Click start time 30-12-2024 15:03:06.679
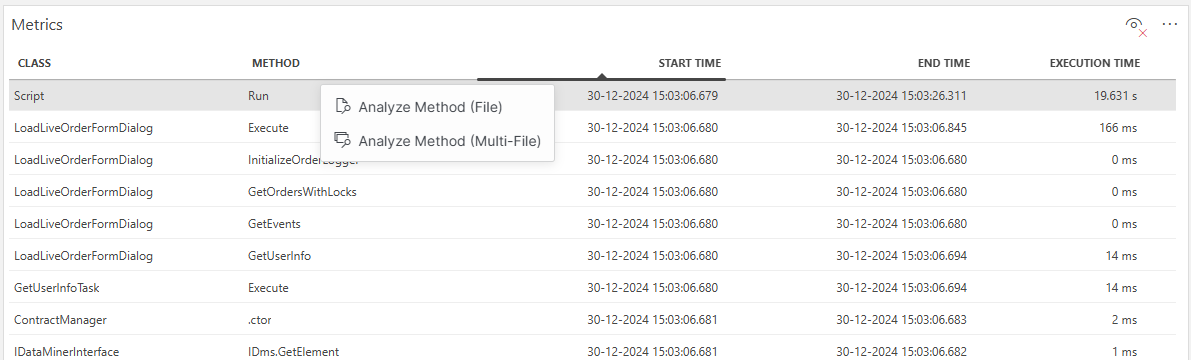1191x360 pixels. [x=652, y=96]
